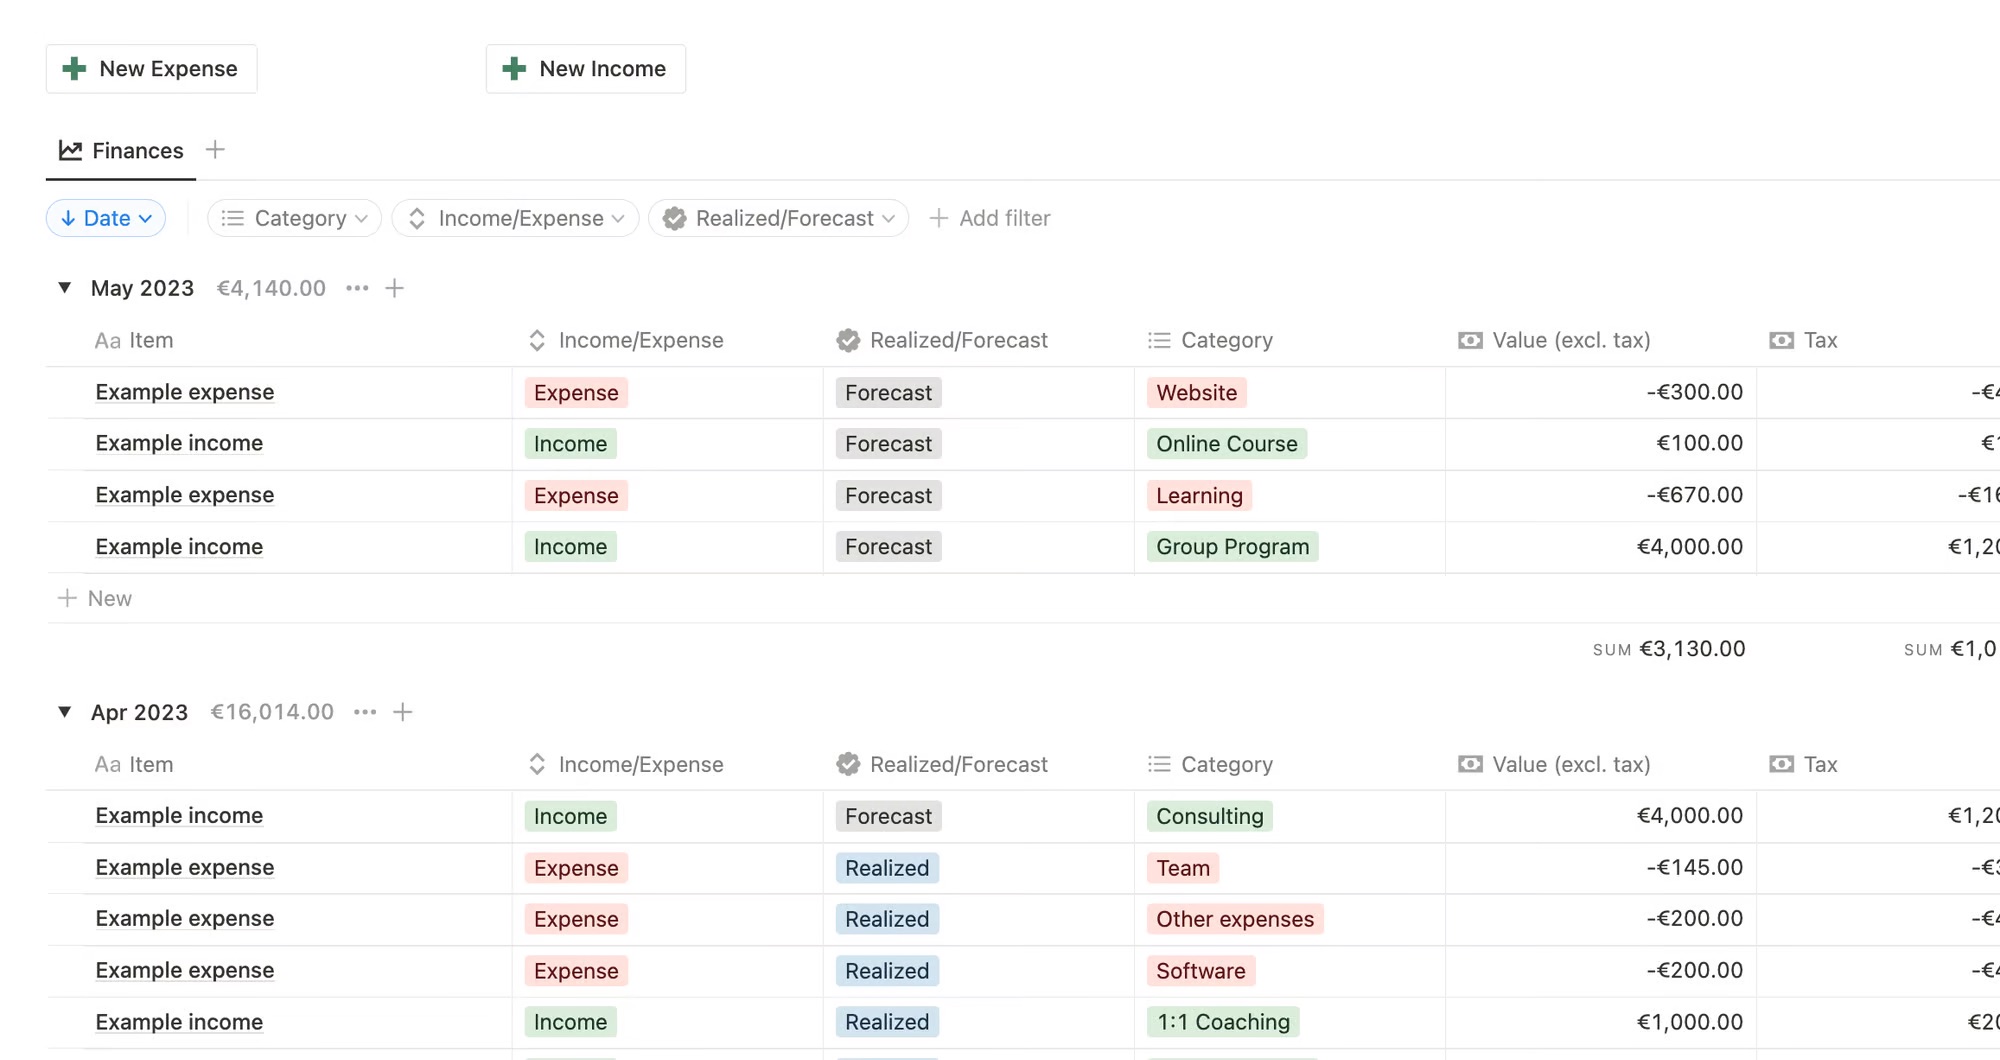Viewport: 2000px width, 1060px height.
Task: Click the green plus on New Income
Action: [x=514, y=69]
